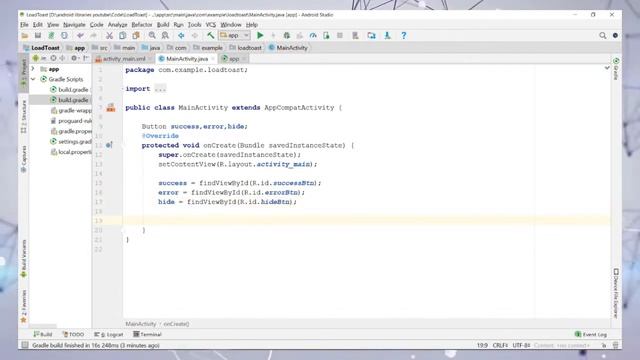Toggle the read-only lock icon in status bar
640x360 pixels.
click(604, 345)
